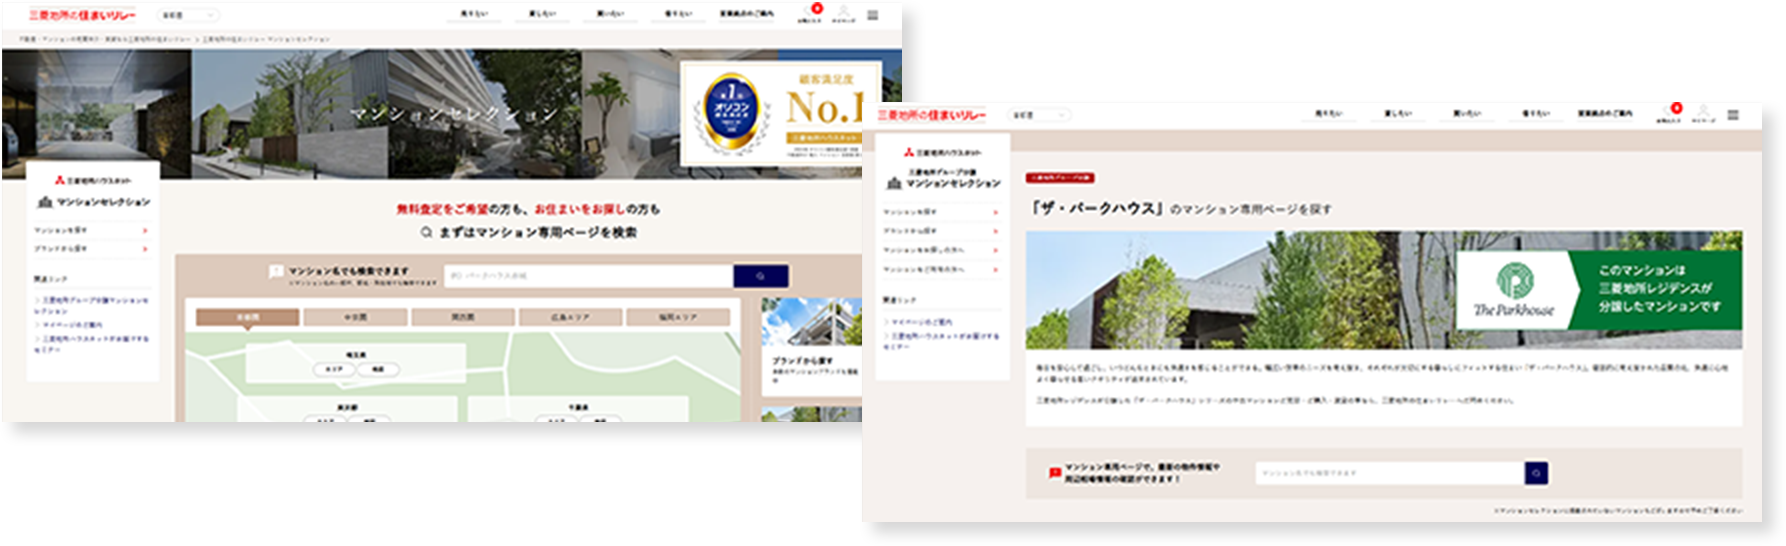This screenshot has height=546, width=1786.
Task: Expand マンションを探す in left window sidebar
Action: pyautogui.click(x=92, y=231)
